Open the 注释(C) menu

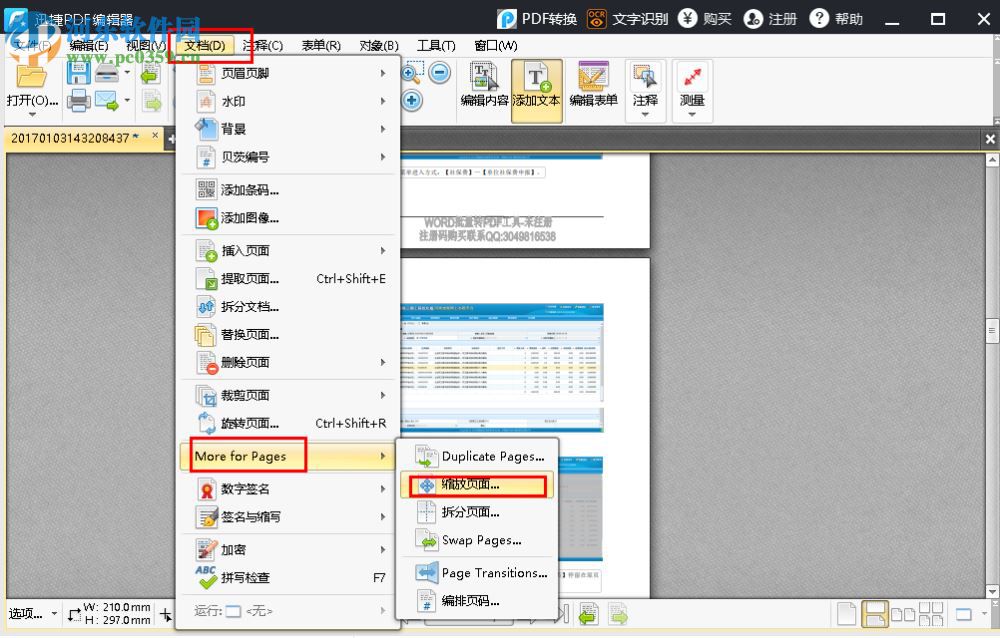point(265,45)
